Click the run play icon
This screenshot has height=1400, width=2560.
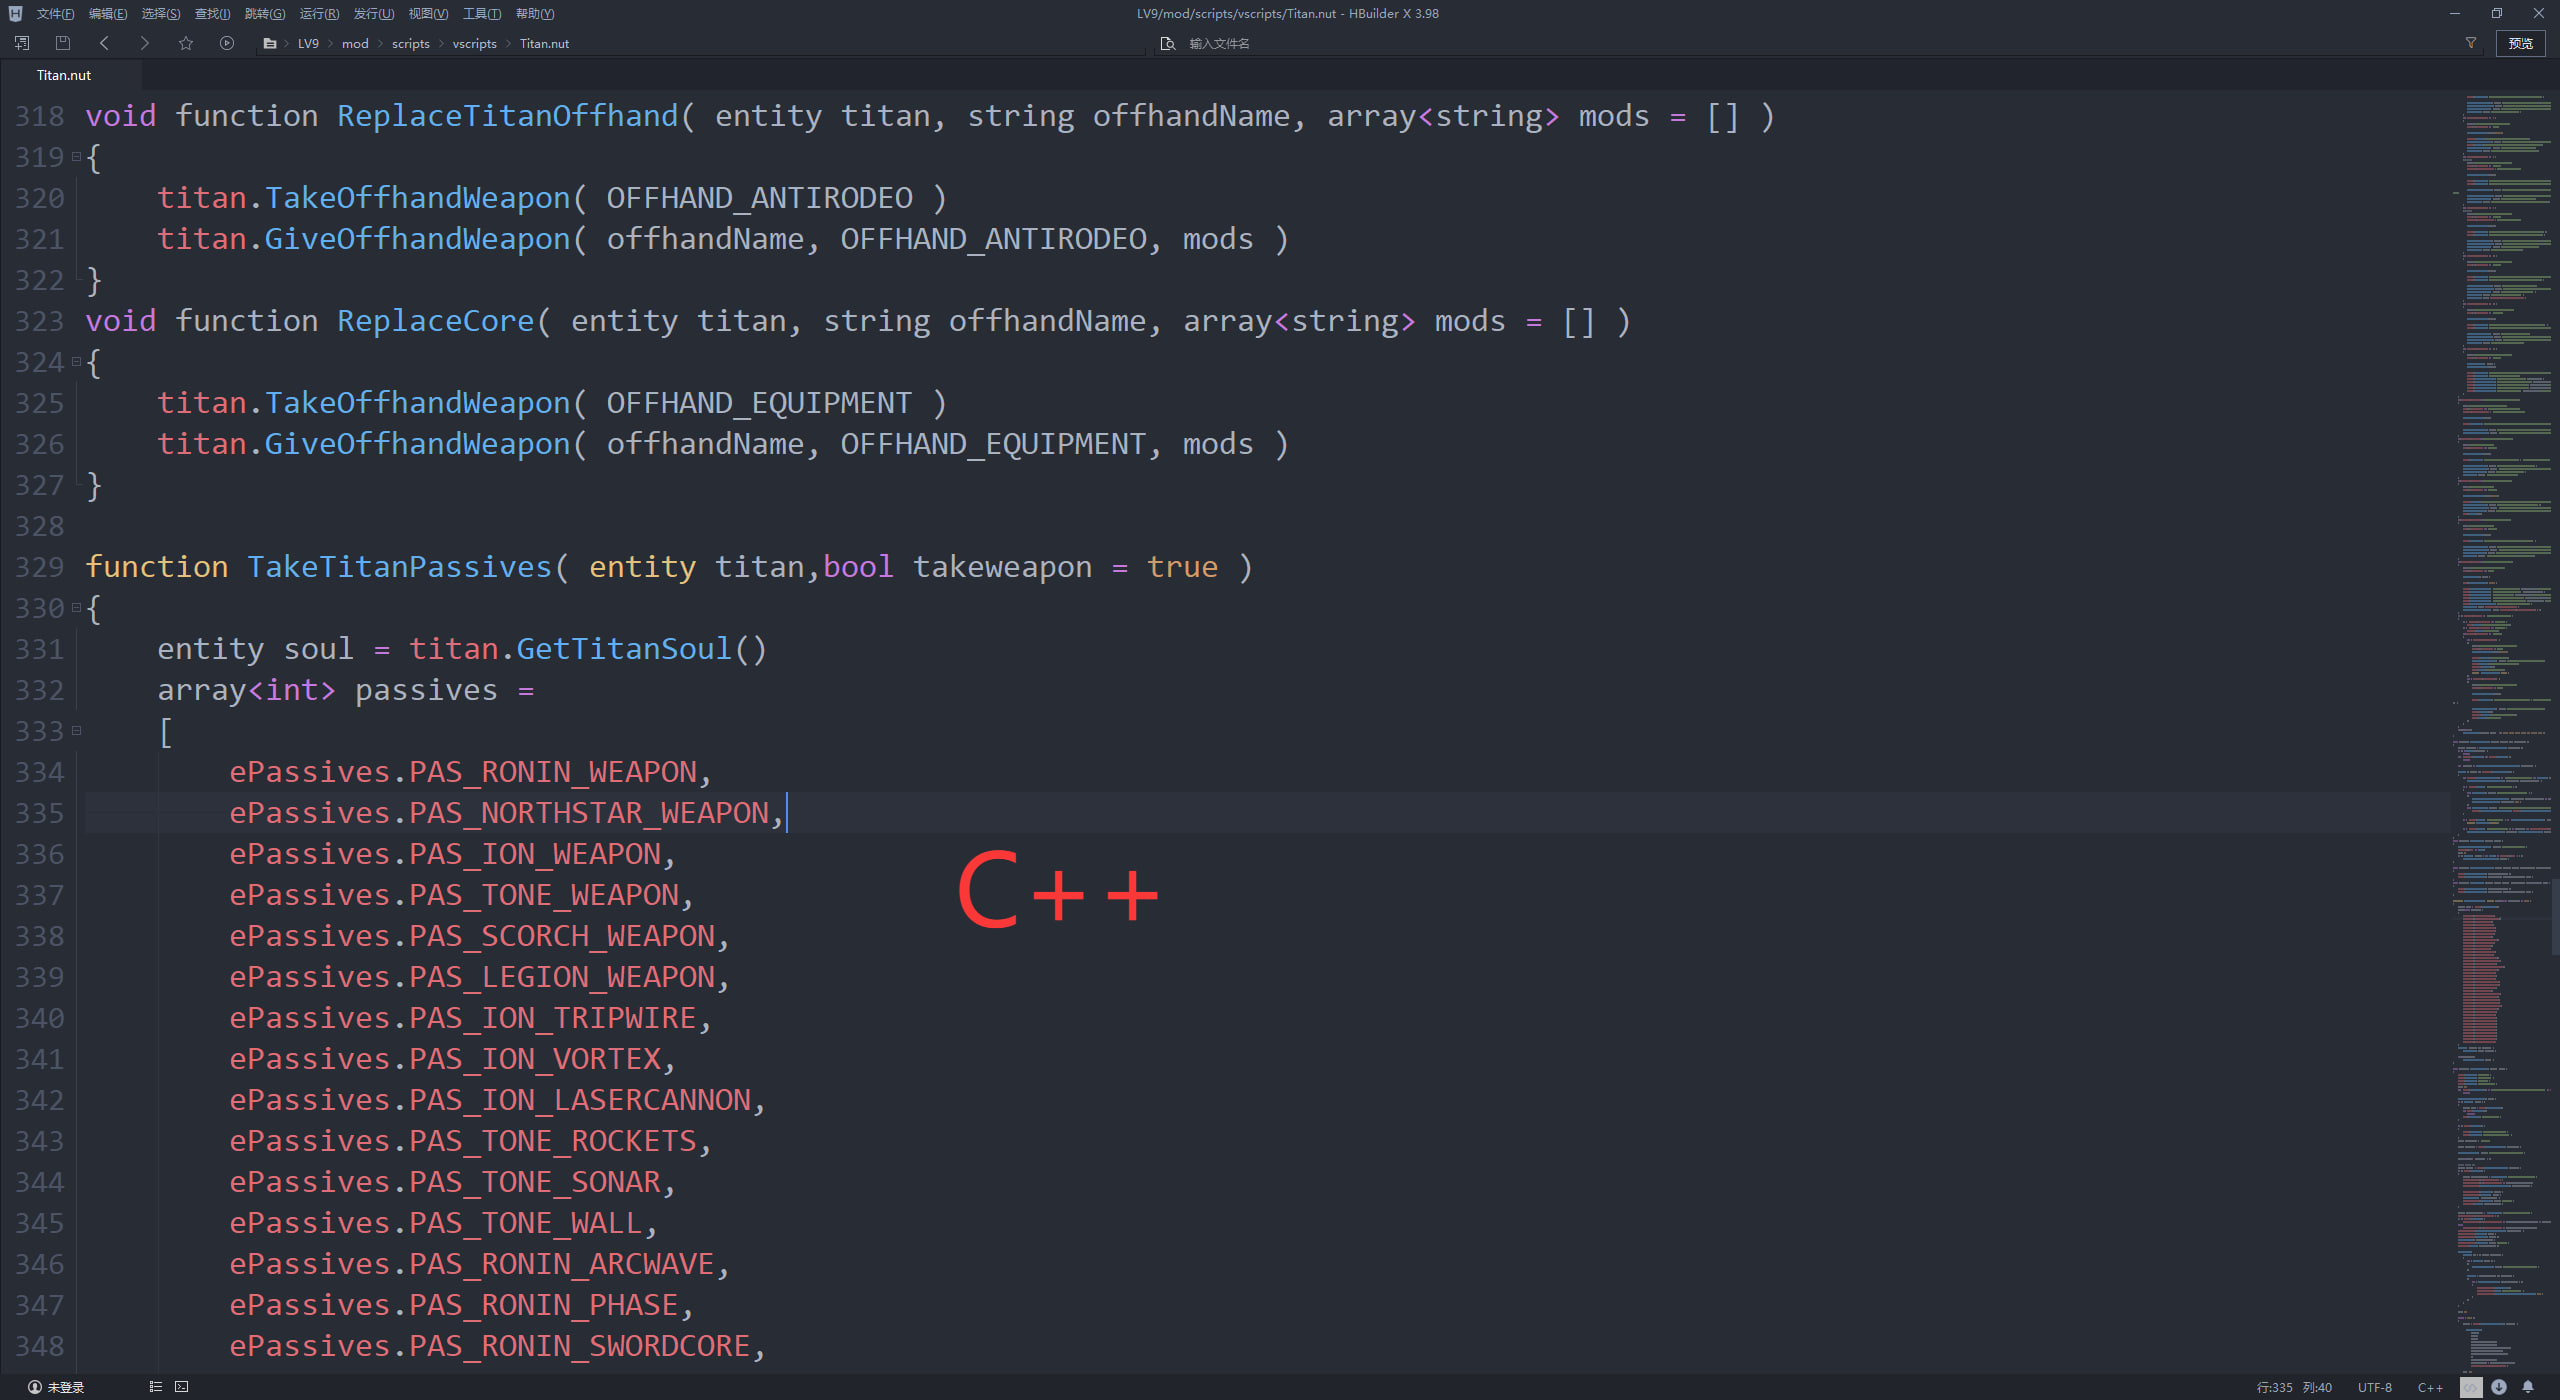click(x=227, y=43)
